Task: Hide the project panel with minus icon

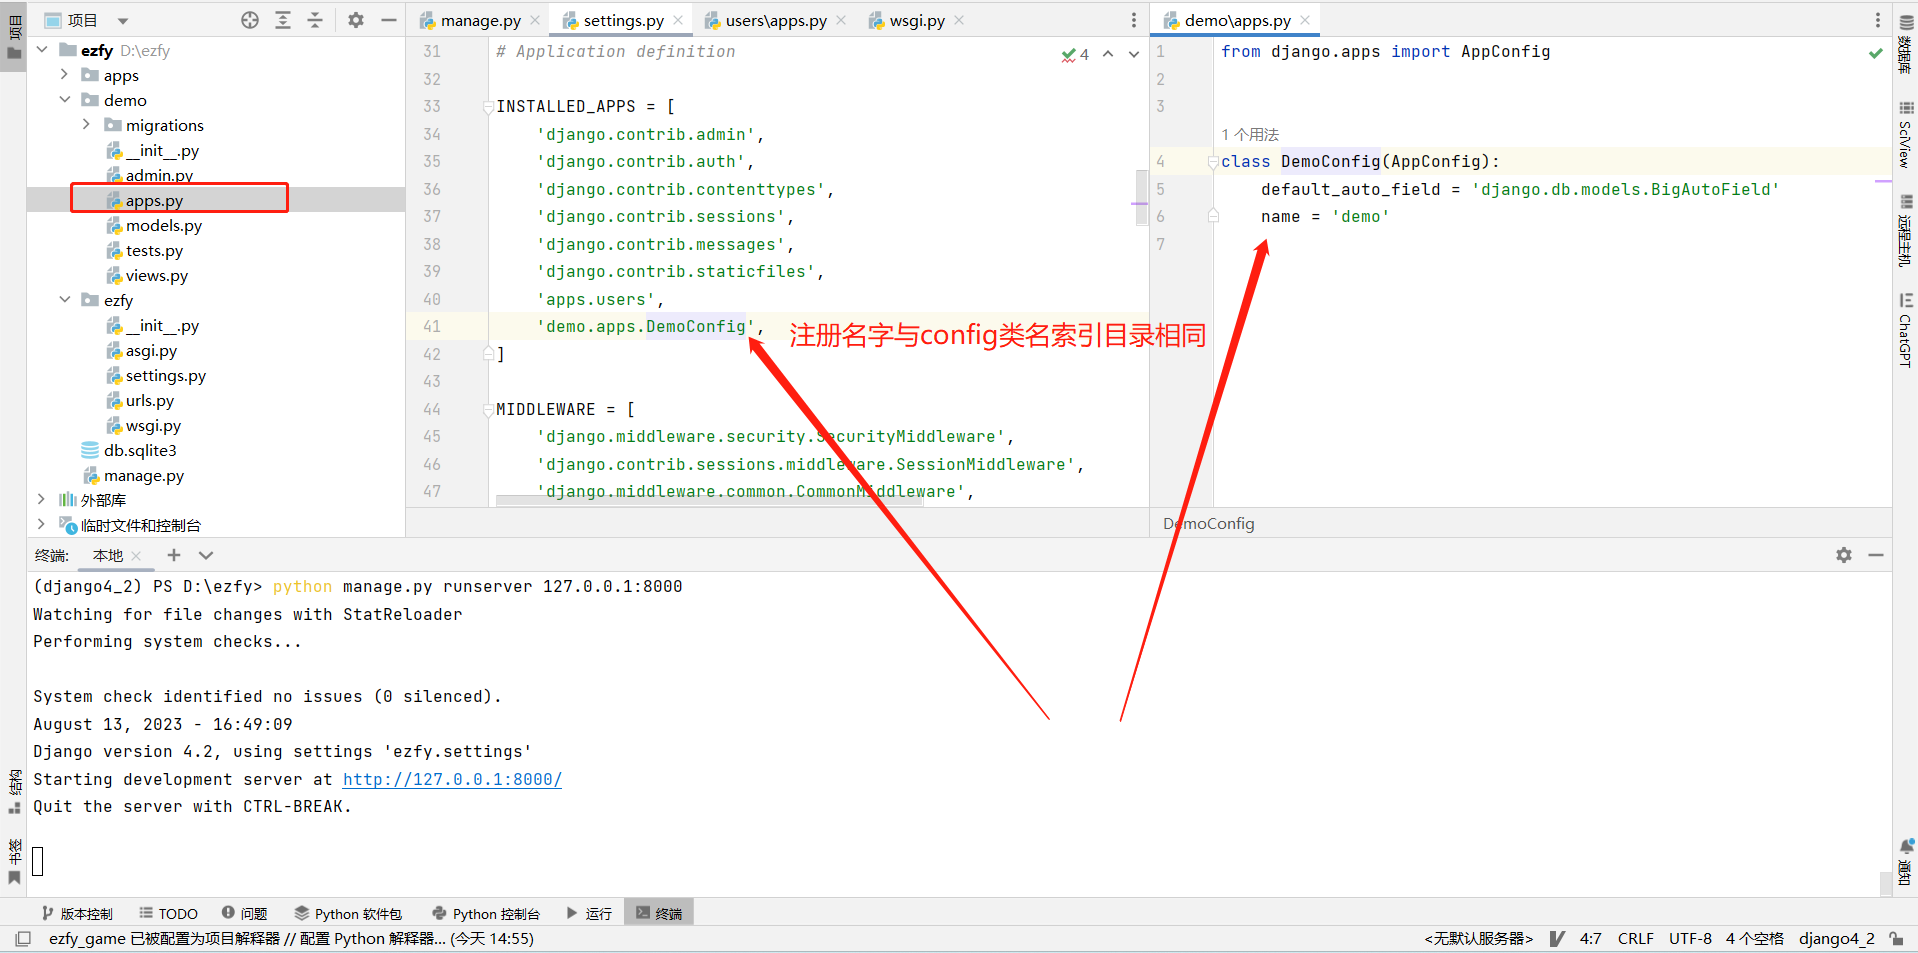Action: pos(389,20)
